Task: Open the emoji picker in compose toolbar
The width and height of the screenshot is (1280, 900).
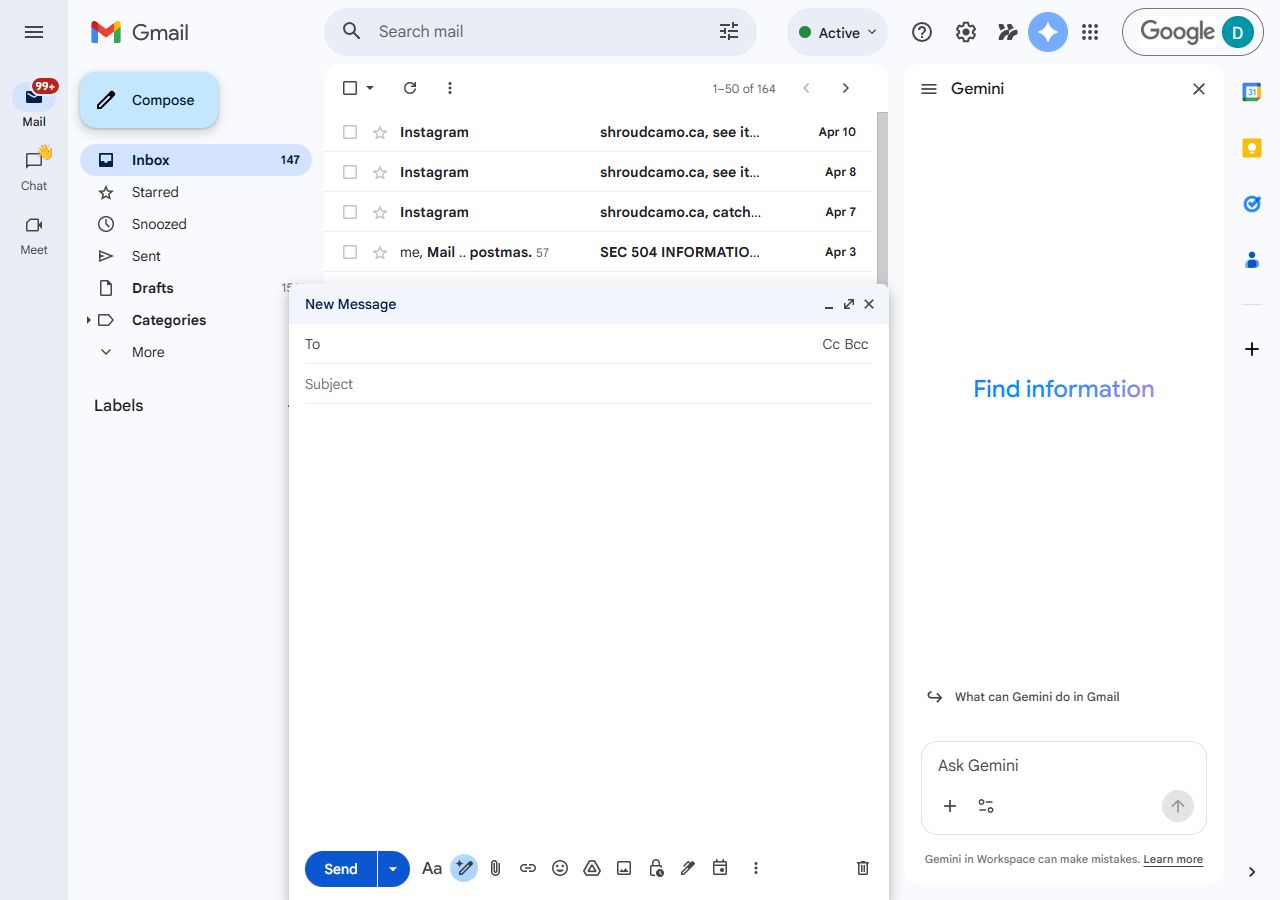Action: (560, 868)
